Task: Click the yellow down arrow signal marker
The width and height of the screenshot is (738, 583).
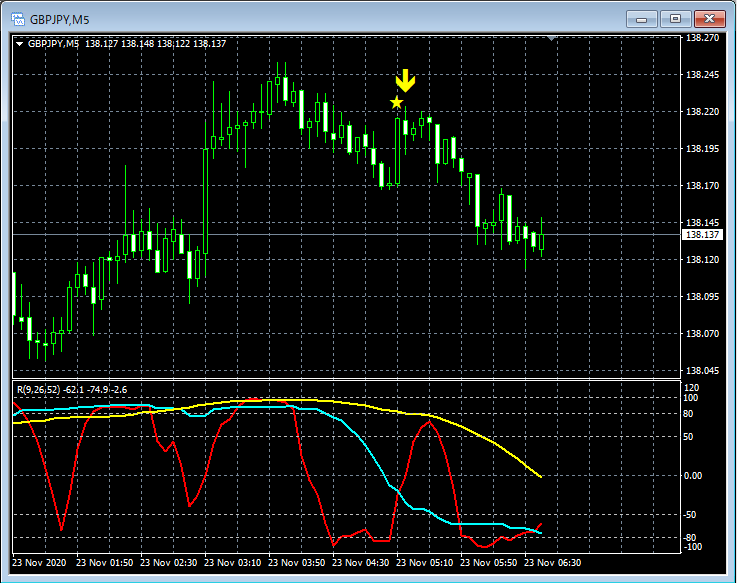Action: click(x=404, y=81)
